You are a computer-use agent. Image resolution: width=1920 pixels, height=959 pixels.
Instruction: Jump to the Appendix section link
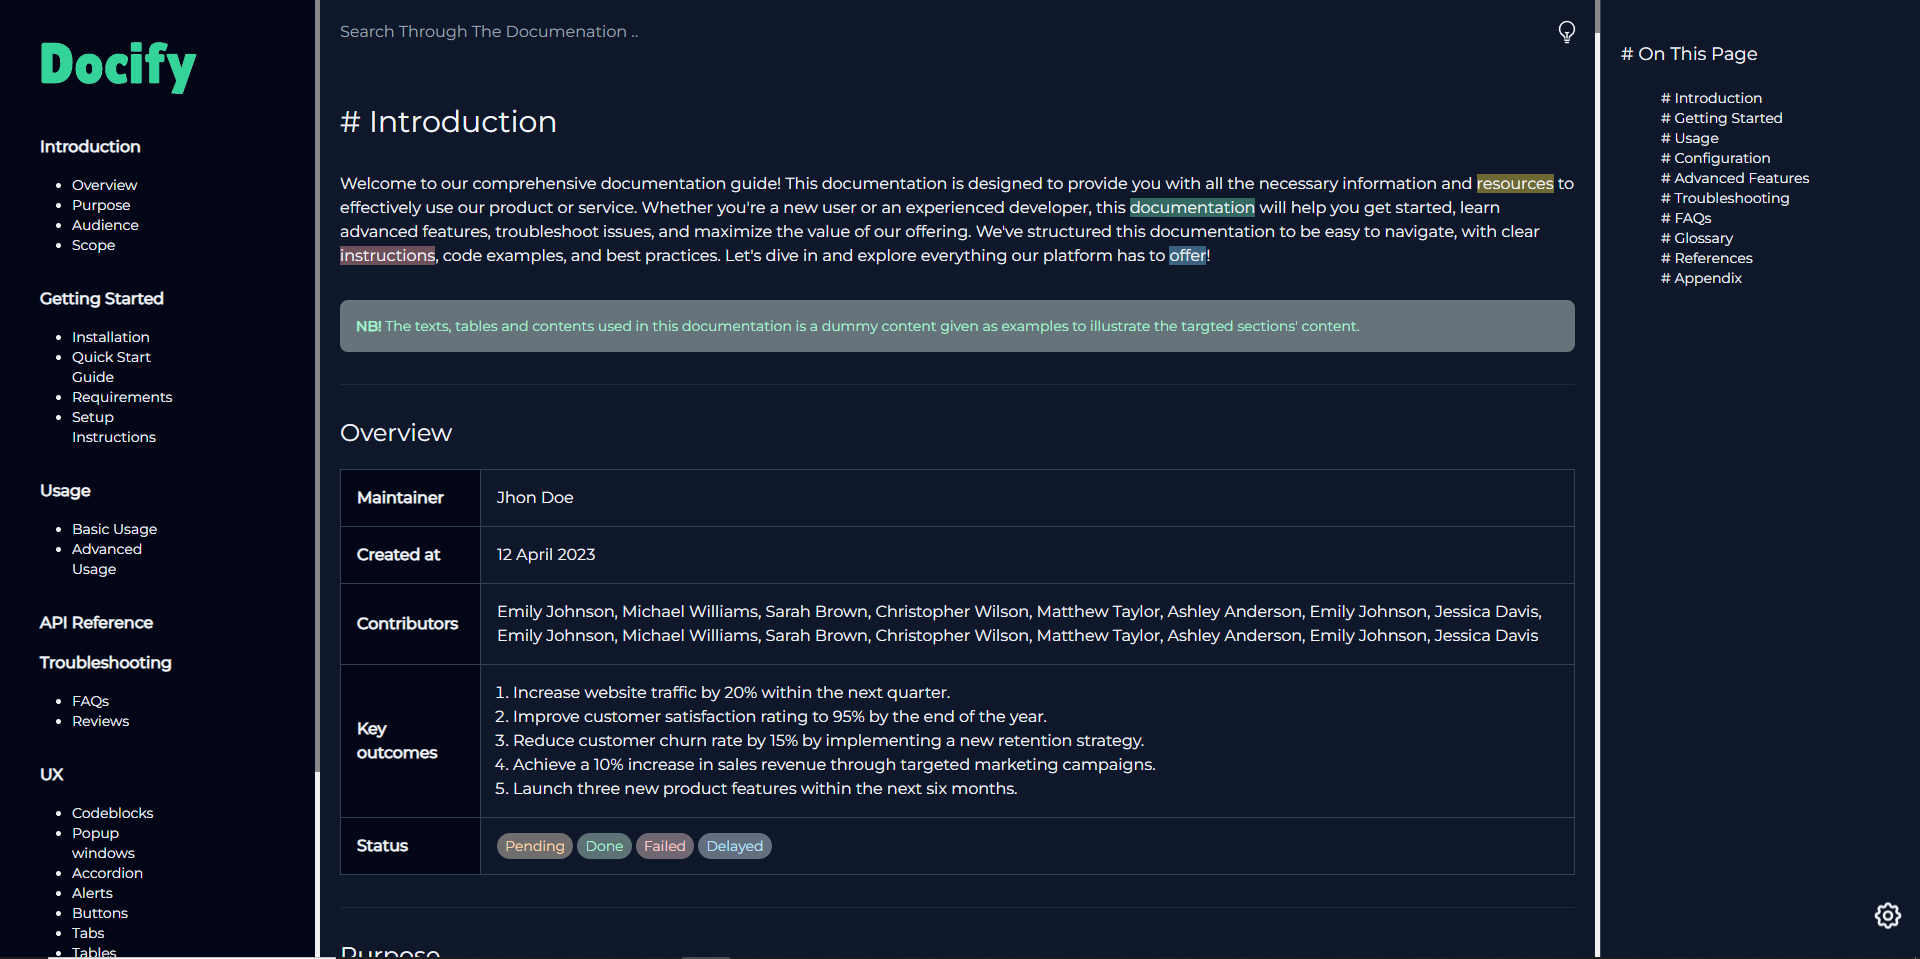click(x=1700, y=278)
